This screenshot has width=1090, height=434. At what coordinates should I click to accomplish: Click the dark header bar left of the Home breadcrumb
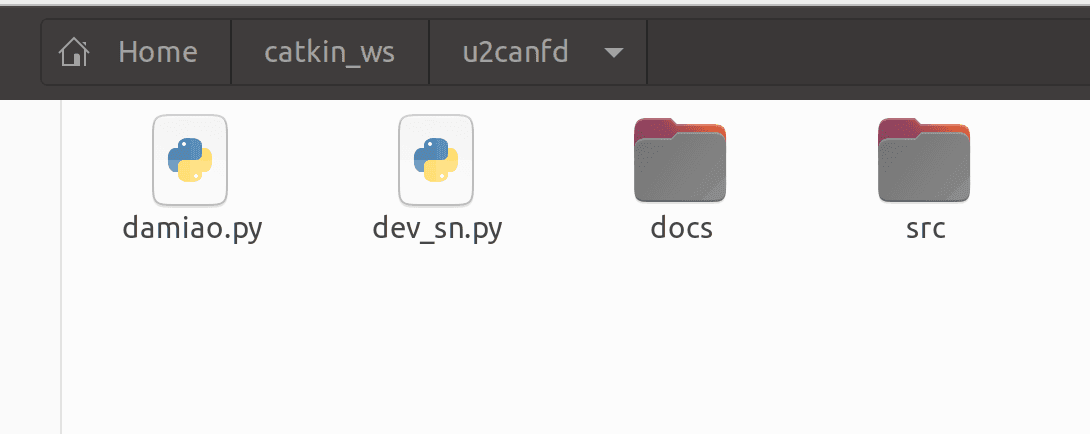(19, 52)
